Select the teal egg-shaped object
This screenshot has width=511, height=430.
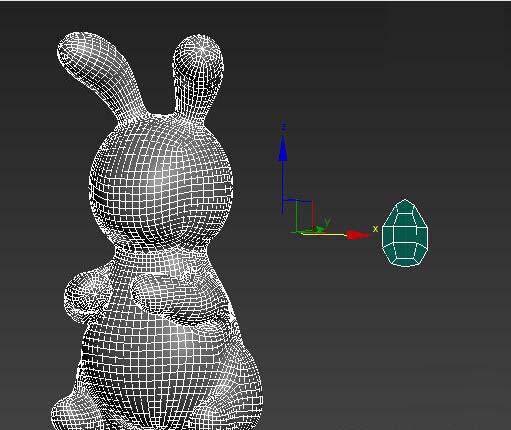405,233
